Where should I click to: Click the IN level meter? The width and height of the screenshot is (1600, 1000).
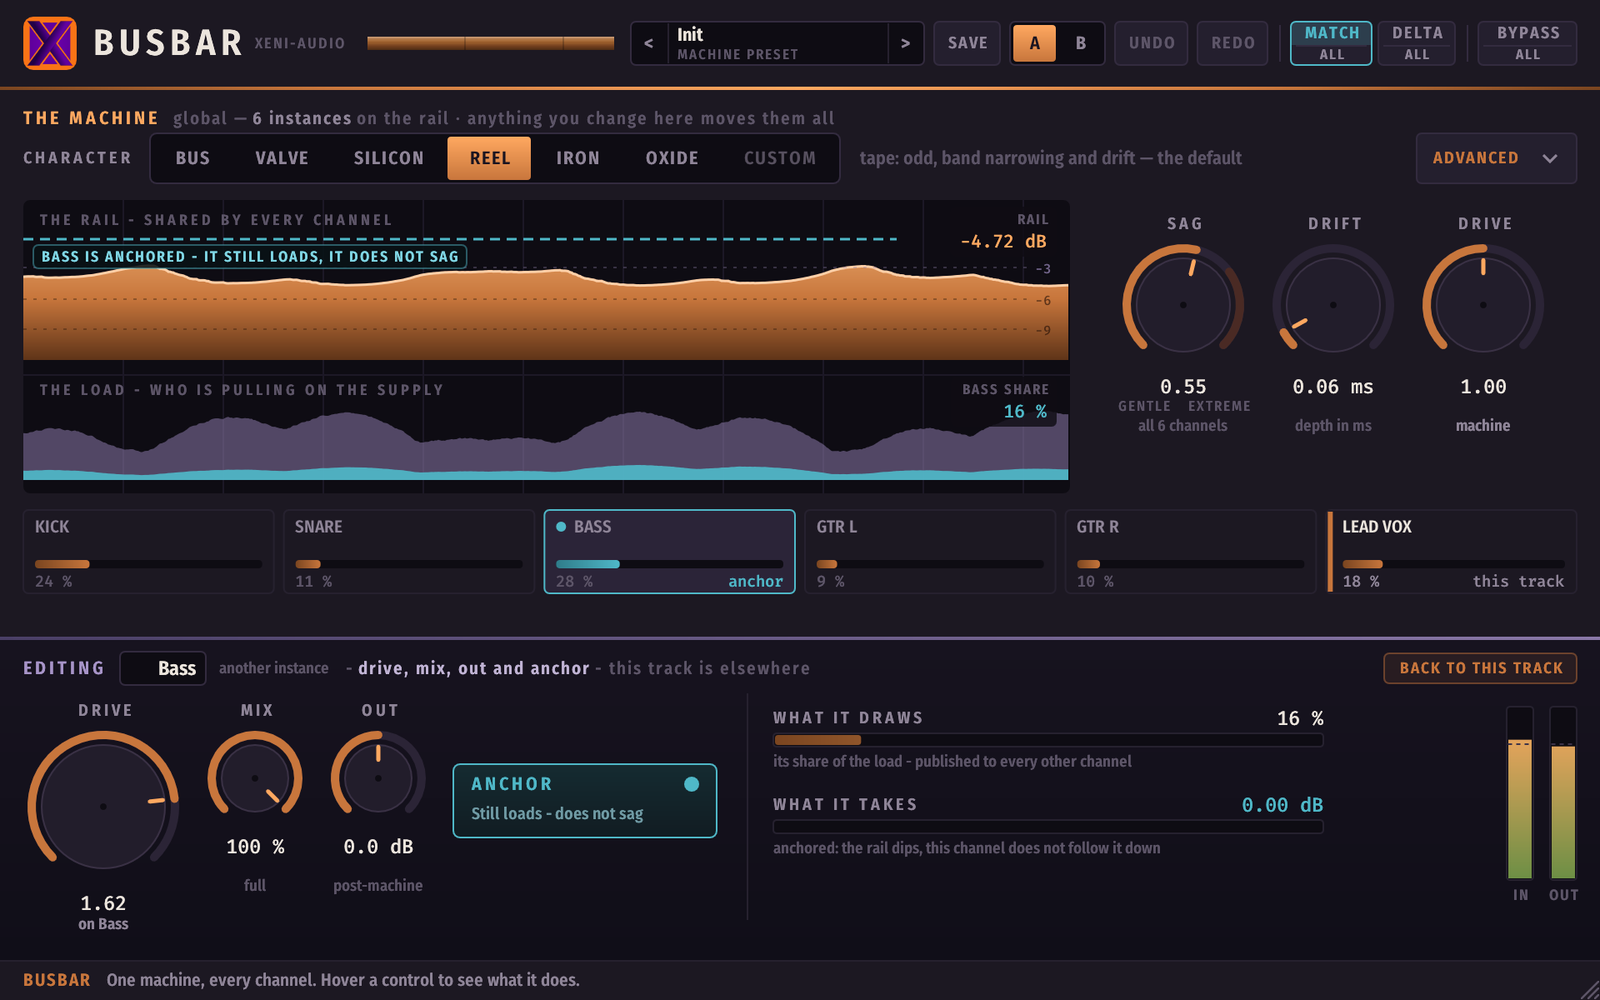pyautogui.click(x=1520, y=793)
